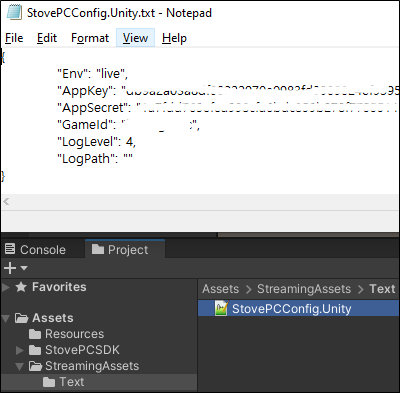Open the create dropdown arrow beside plus

(24, 268)
